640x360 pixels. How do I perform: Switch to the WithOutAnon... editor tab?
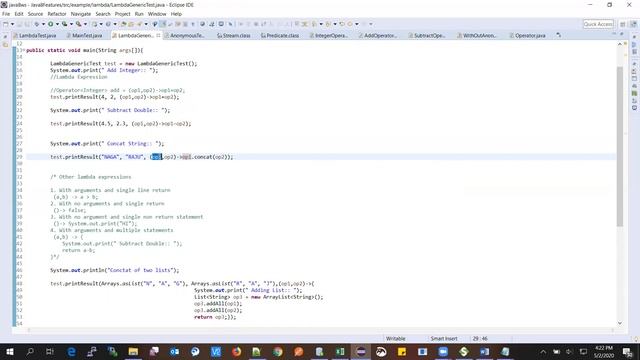click(476, 36)
